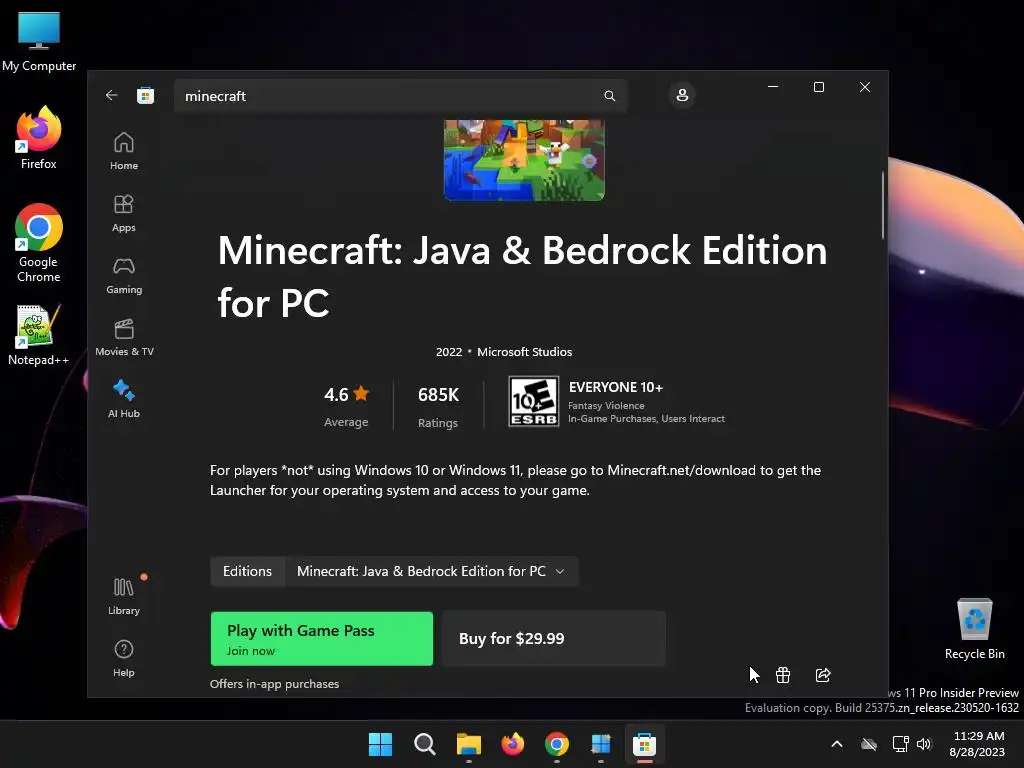Select Notepad++ desktop shortcut
The image size is (1024, 768).
39,334
